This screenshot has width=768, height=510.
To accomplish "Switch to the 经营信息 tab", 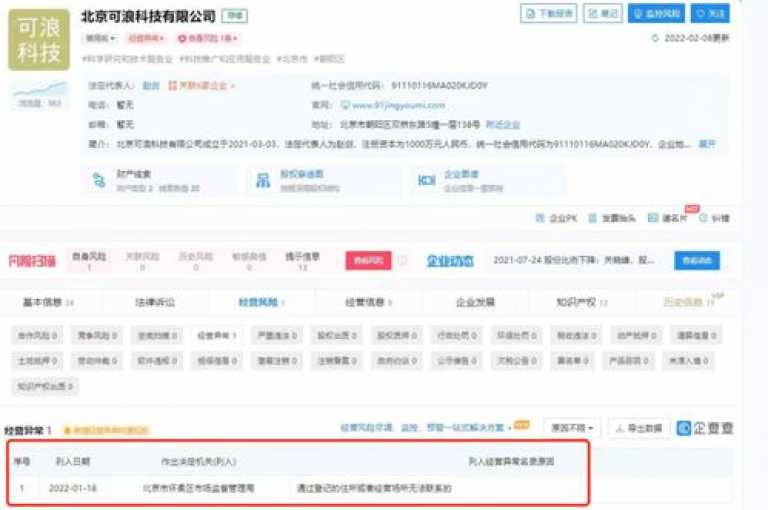I will (368, 302).
